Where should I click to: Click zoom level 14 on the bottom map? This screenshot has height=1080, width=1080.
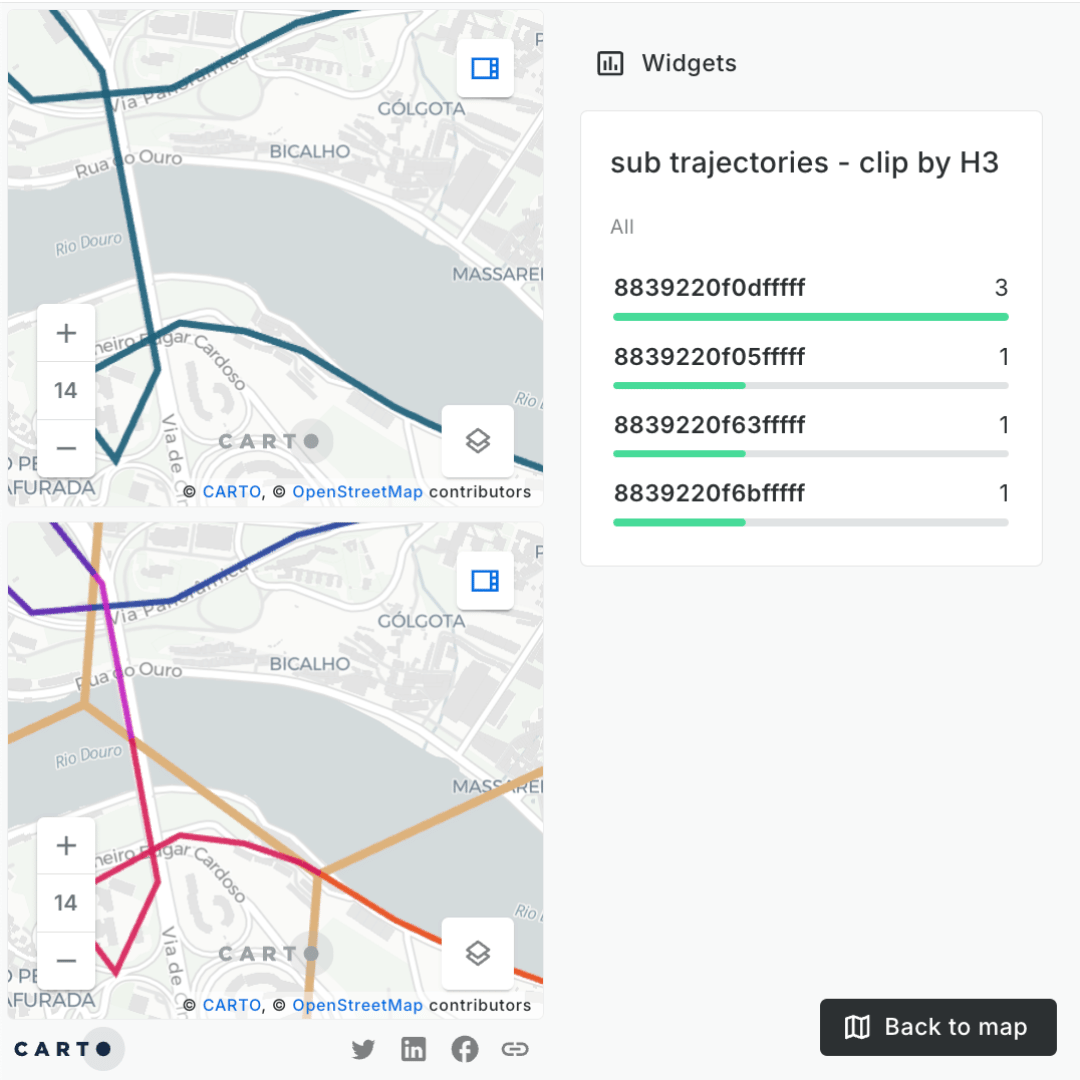[66, 903]
